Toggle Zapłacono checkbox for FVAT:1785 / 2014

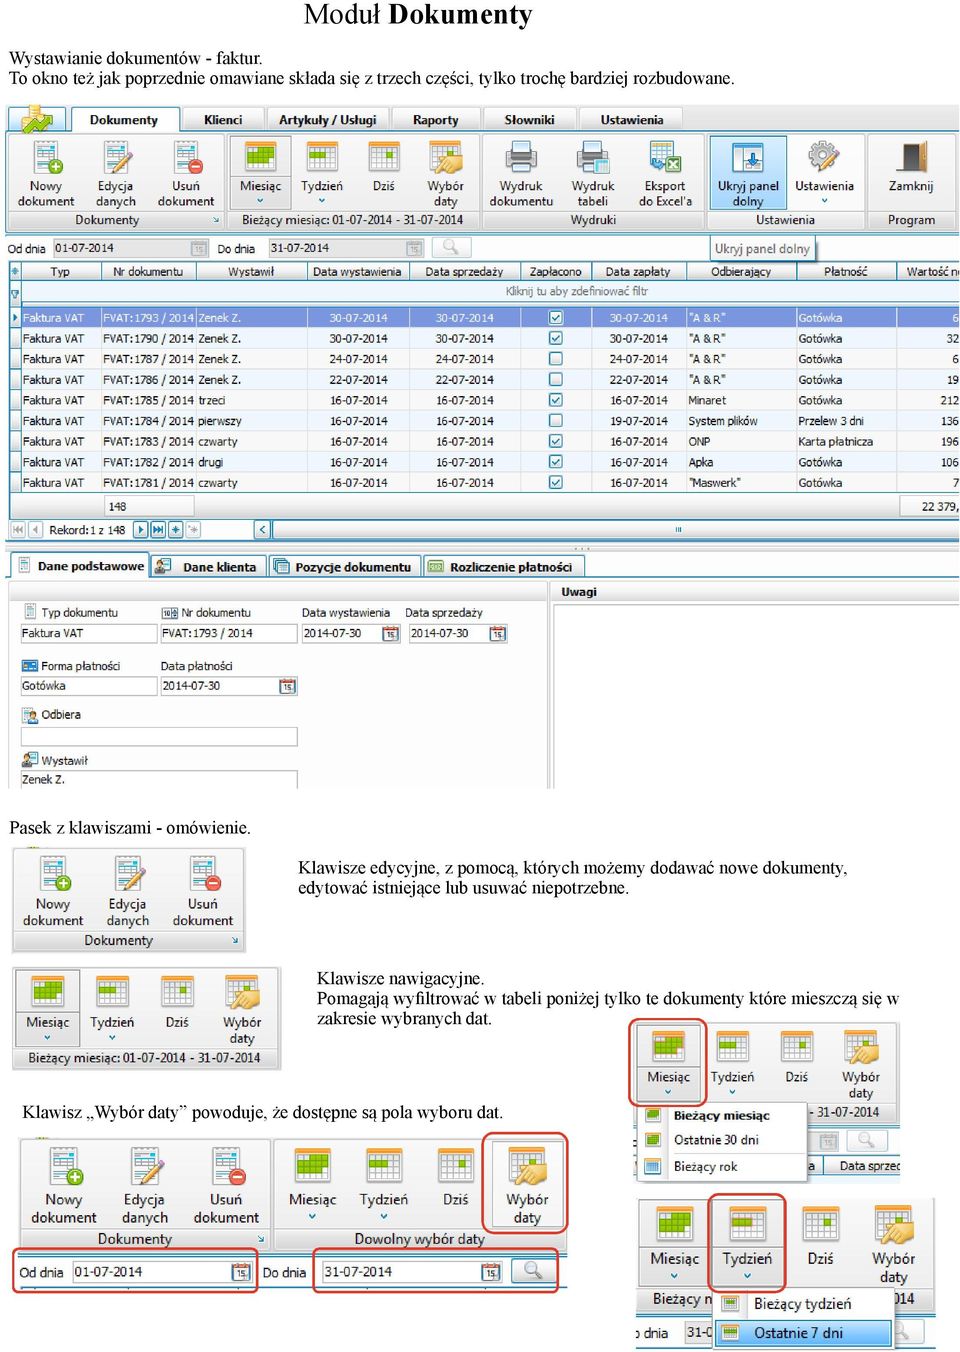556,400
